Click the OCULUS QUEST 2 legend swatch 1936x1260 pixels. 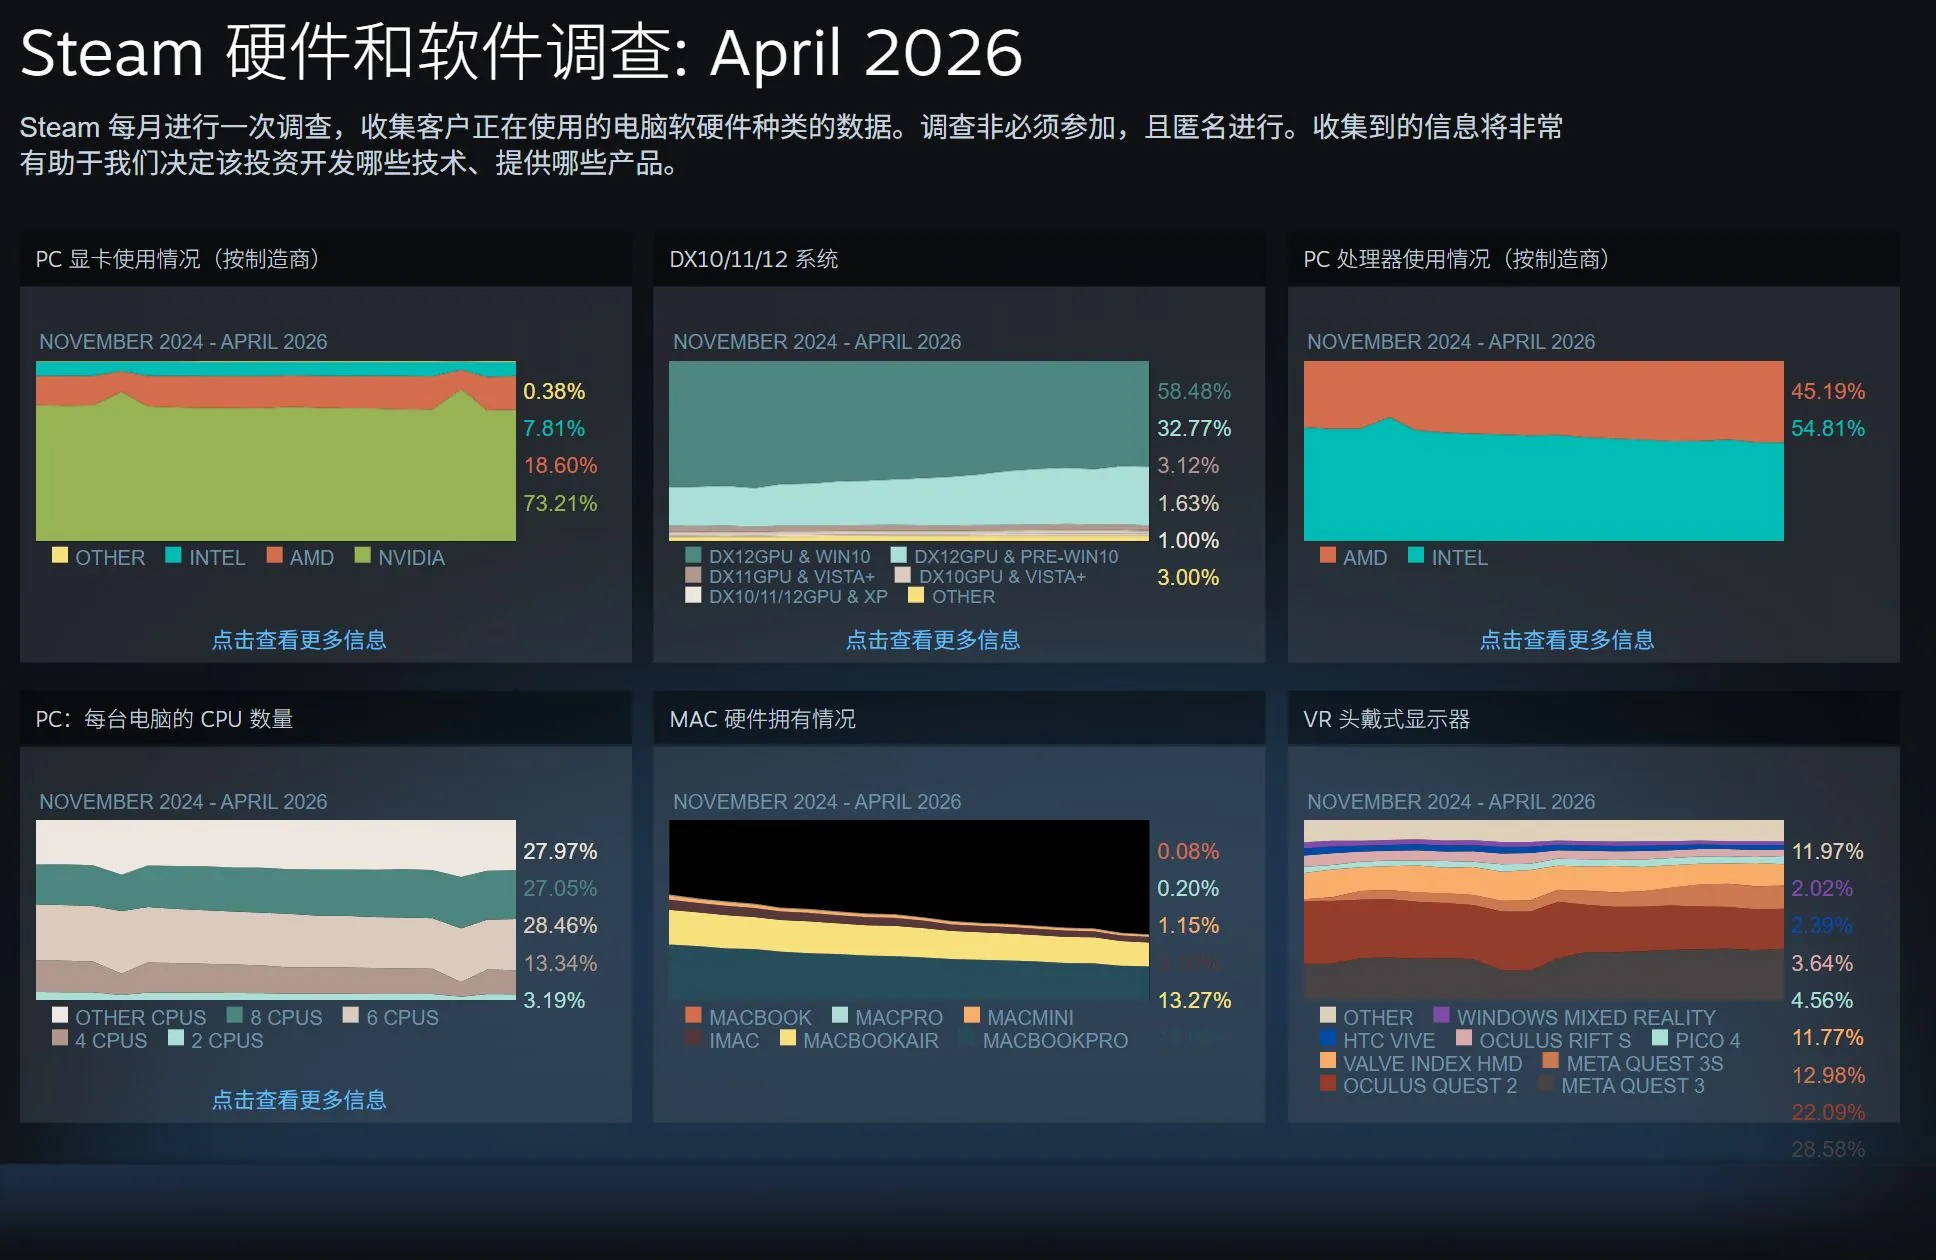(x=1328, y=1083)
